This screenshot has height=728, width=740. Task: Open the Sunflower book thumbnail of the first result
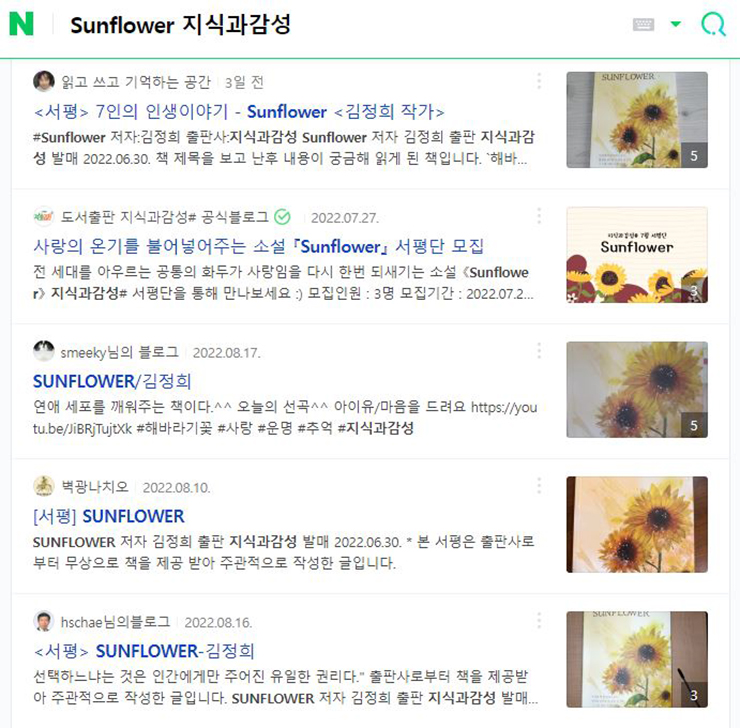click(637, 120)
